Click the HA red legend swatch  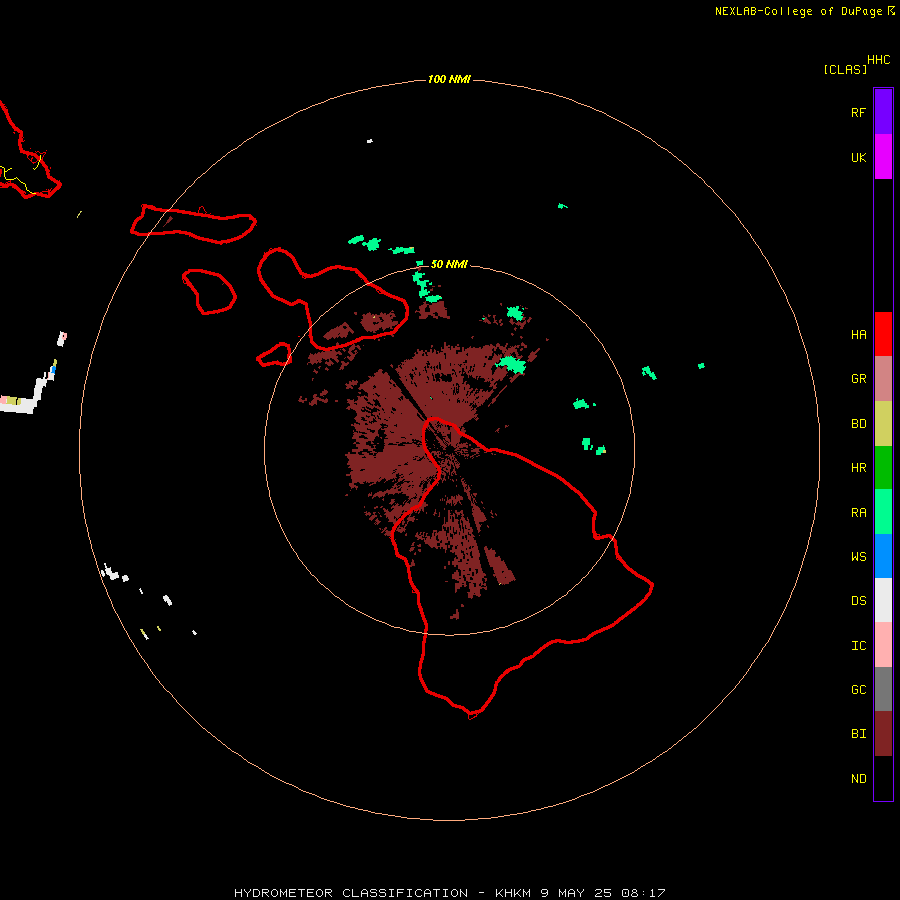click(883, 334)
